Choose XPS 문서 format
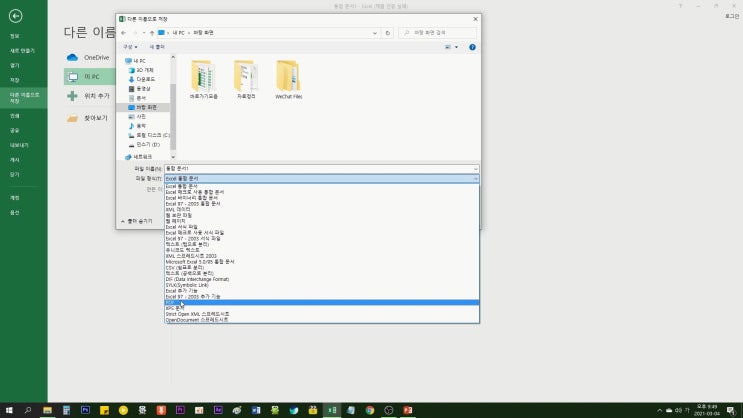 [x=322, y=308]
